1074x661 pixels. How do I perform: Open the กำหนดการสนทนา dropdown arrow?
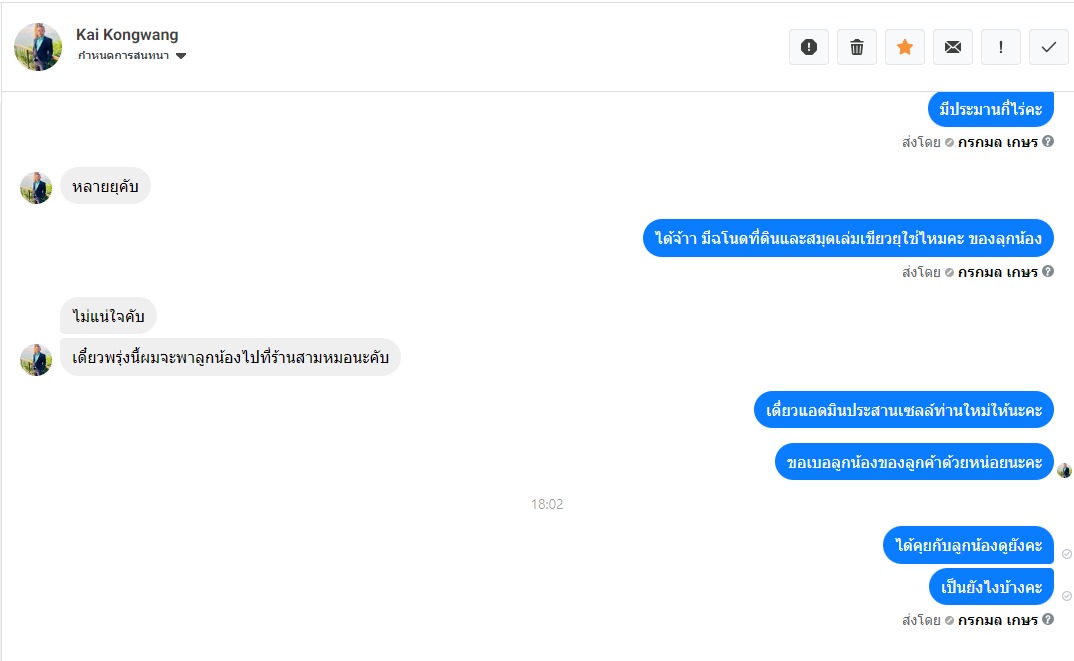pyautogui.click(x=181, y=55)
